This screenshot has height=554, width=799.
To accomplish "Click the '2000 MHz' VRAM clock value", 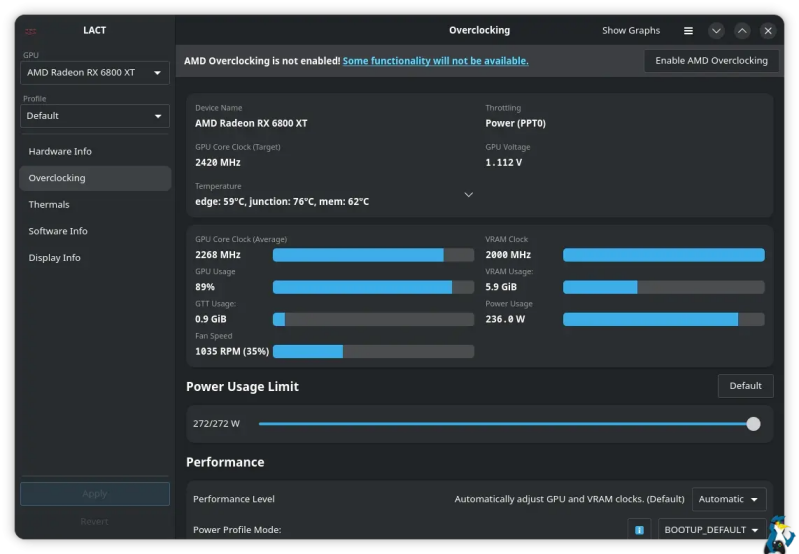I will (x=508, y=255).
